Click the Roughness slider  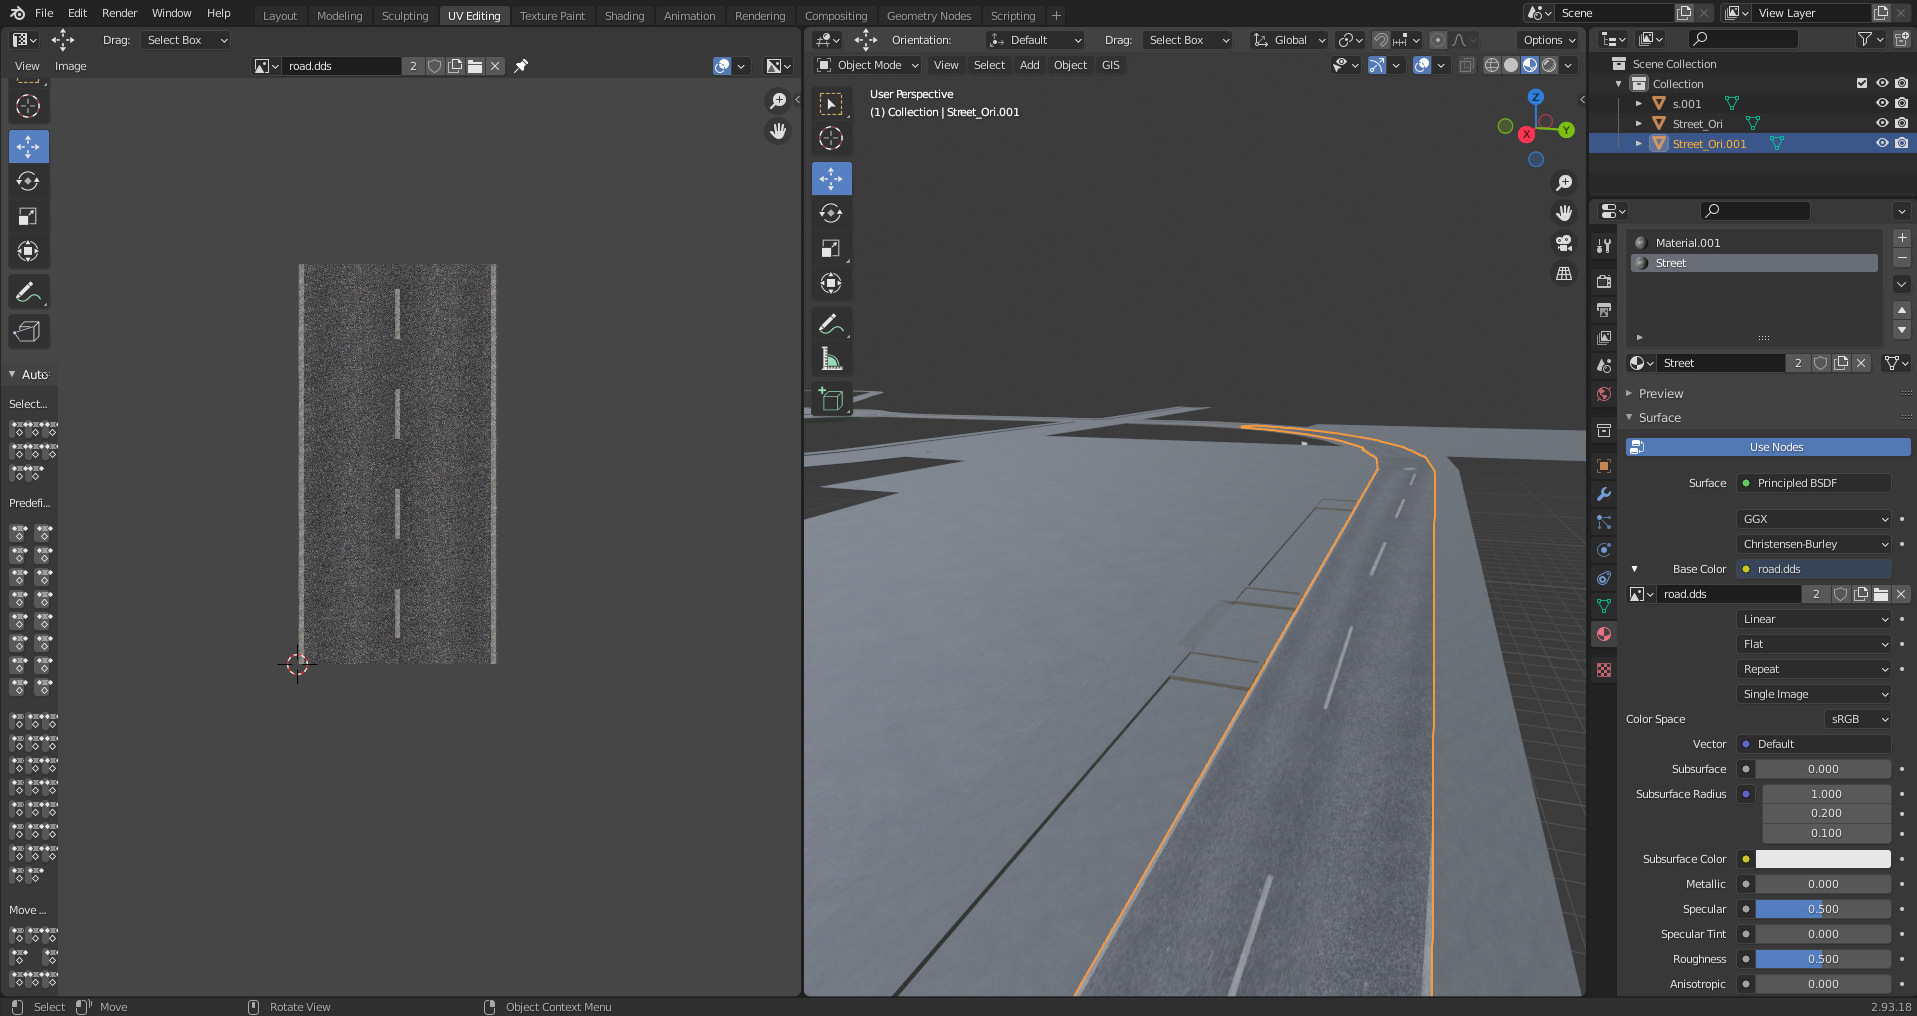pyautogui.click(x=1822, y=959)
